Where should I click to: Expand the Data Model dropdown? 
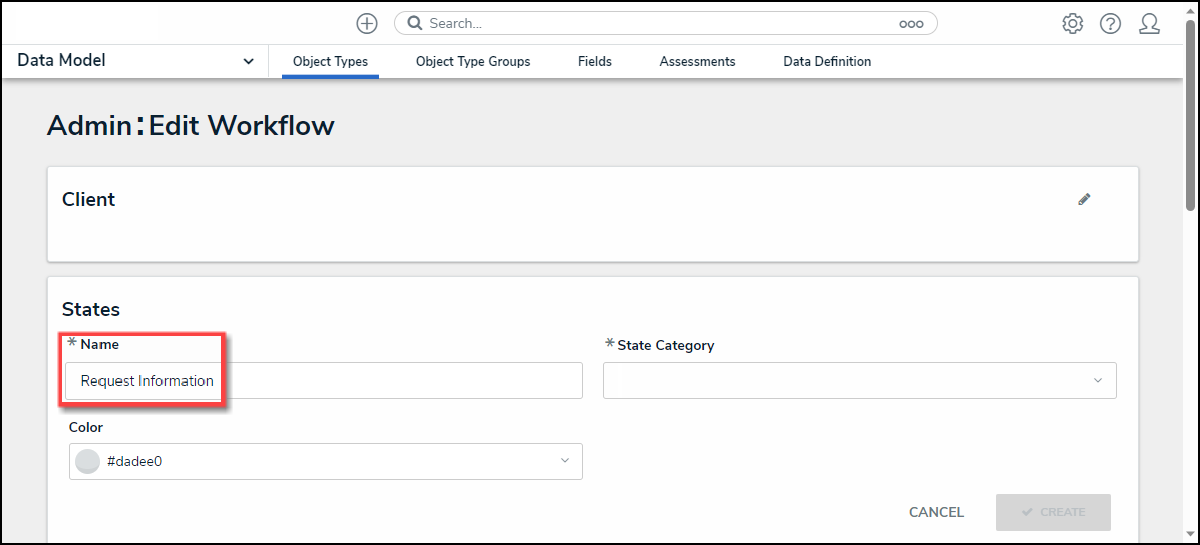(248, 61)
